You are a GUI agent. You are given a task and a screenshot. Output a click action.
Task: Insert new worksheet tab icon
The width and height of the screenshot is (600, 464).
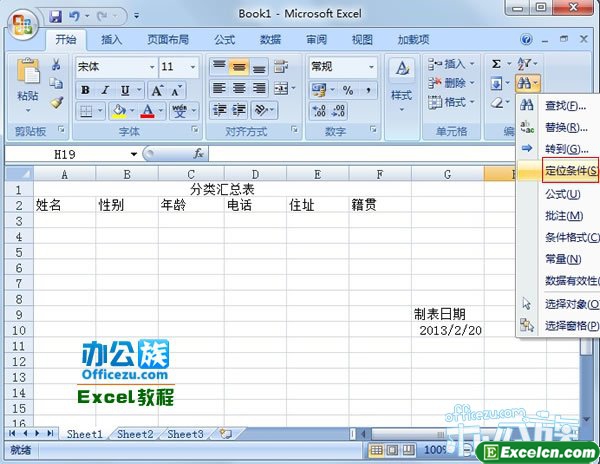(225, 434)
